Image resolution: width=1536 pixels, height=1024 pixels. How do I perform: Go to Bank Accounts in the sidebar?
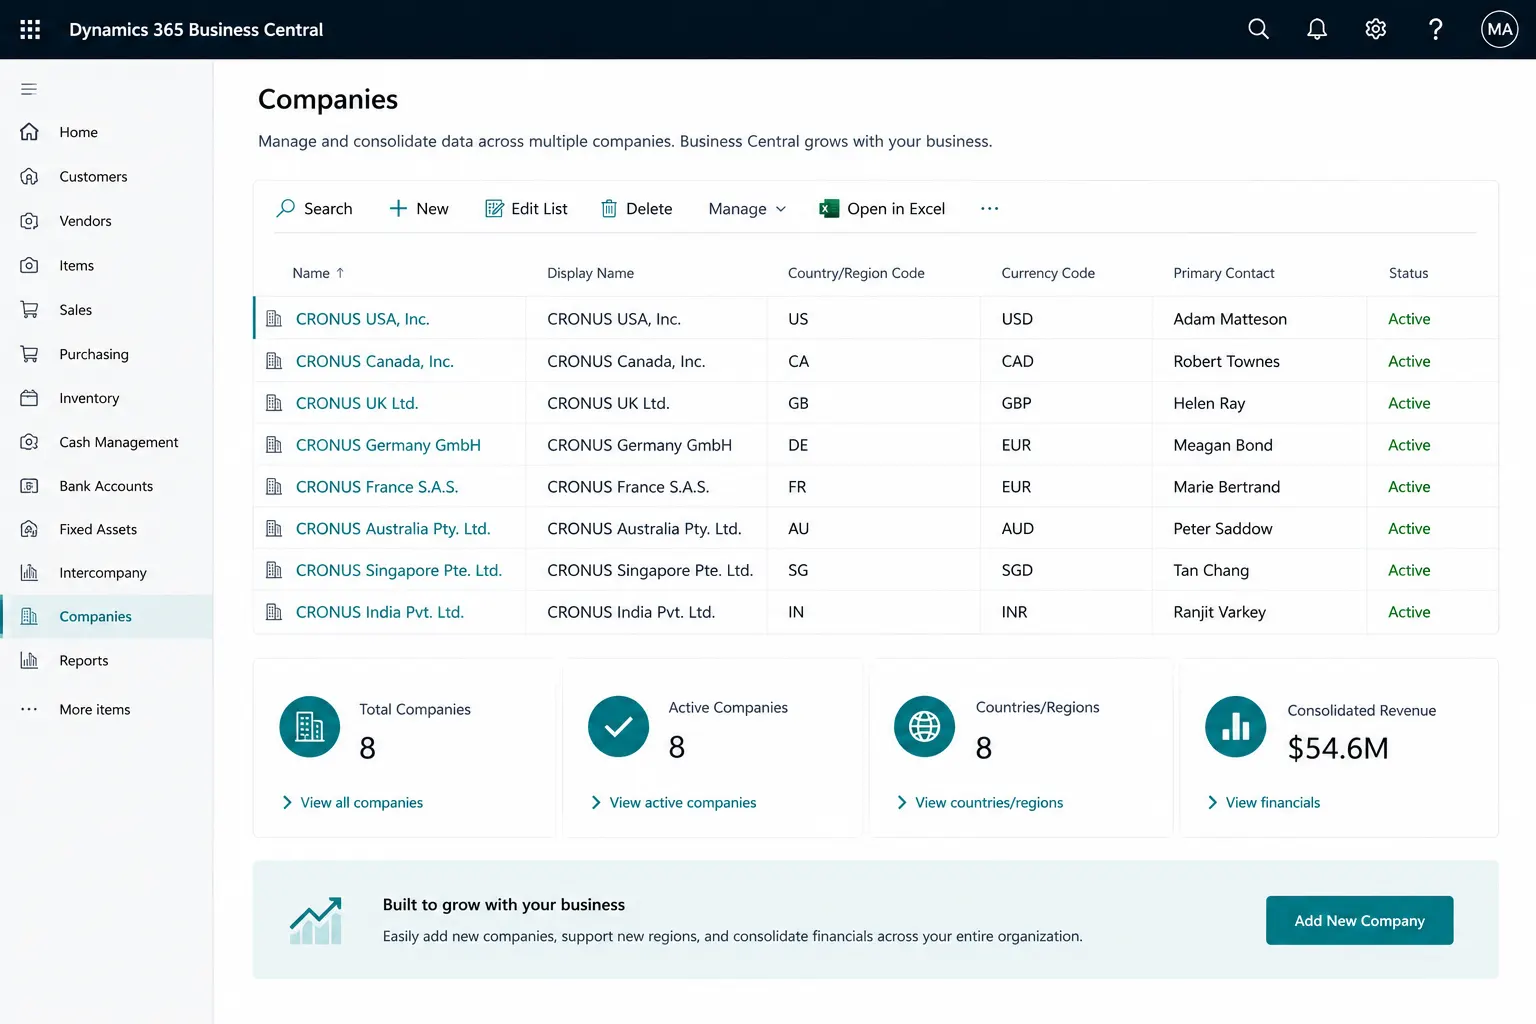point(106,486)
